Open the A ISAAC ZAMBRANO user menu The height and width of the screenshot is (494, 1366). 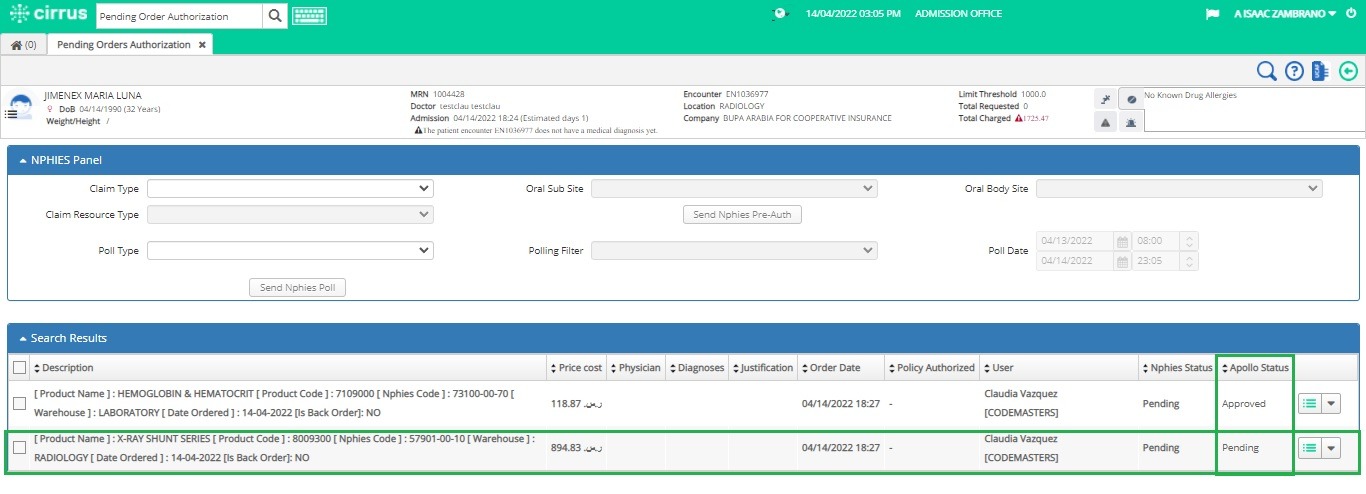(x=1285, y=14)
